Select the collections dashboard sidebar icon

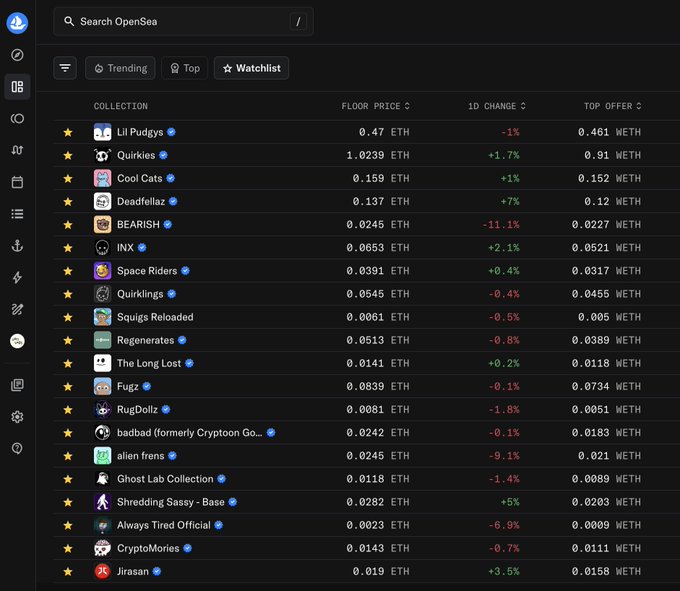point(17,87)
